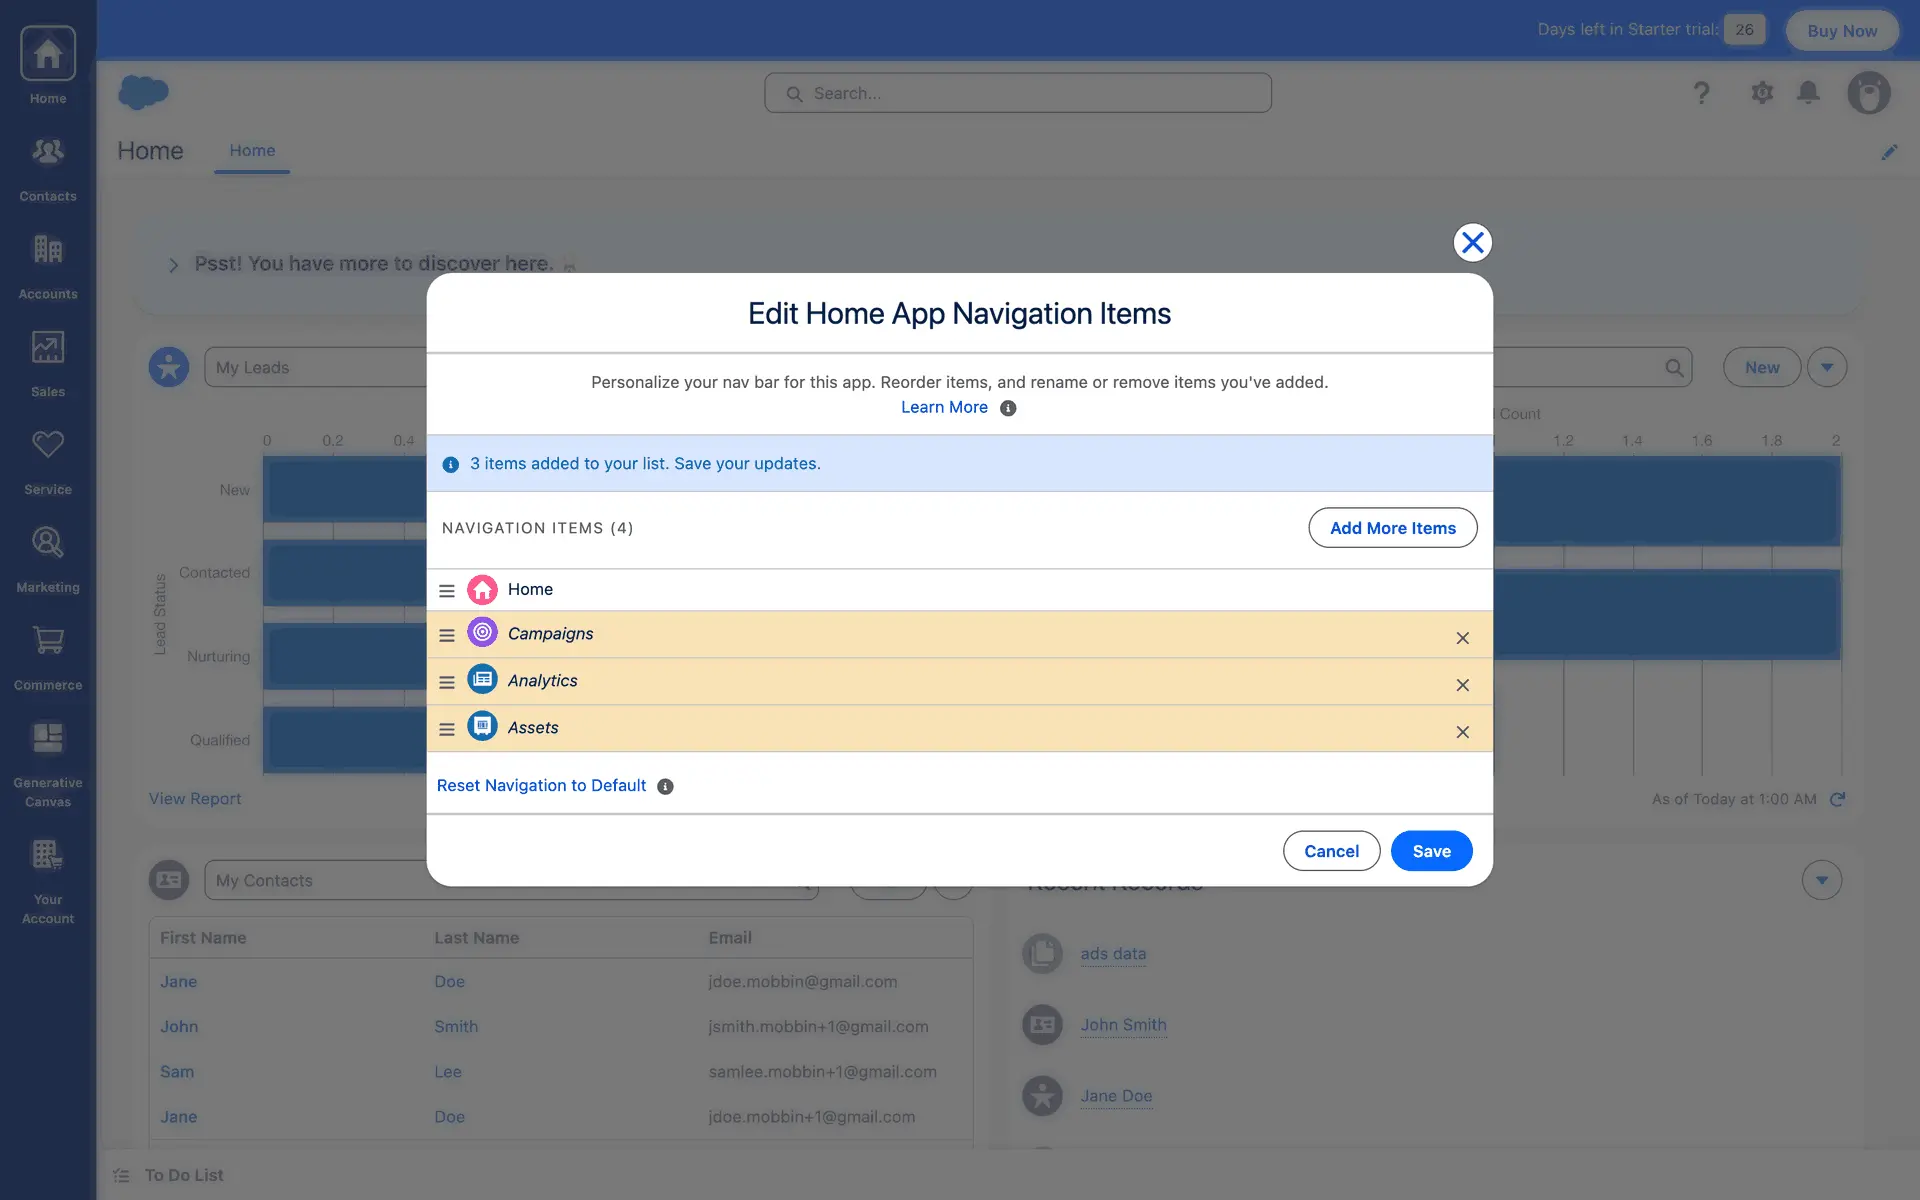Close the Edit Navigation Items dialog
The width and height of the screenshot is (1920, 1200).
point(1472,242)
